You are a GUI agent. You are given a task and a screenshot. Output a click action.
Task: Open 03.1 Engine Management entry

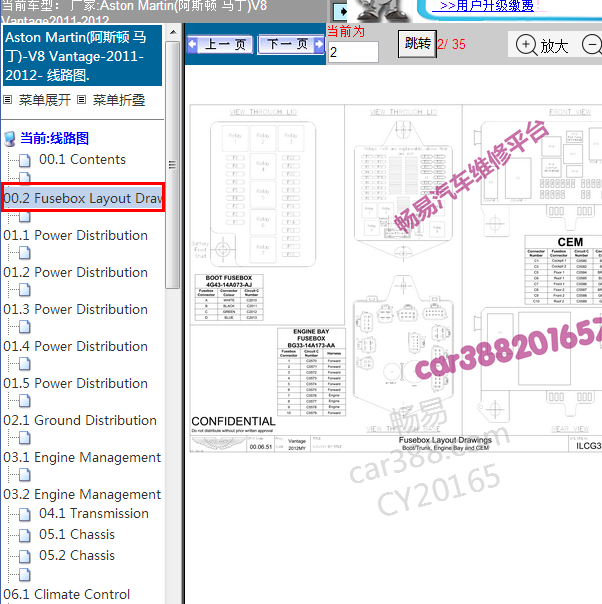click(82, 457)
